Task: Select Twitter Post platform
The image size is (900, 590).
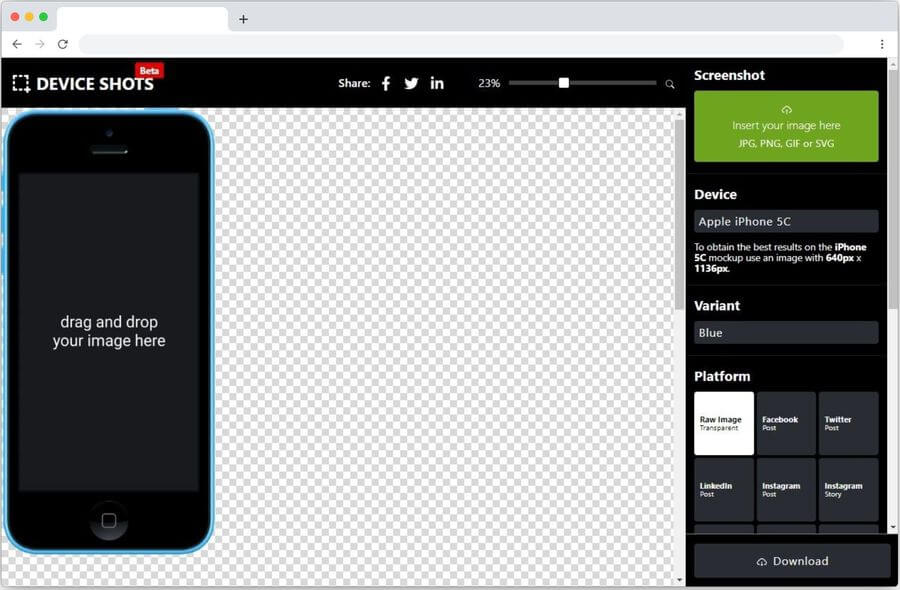Action: point(848,424)
